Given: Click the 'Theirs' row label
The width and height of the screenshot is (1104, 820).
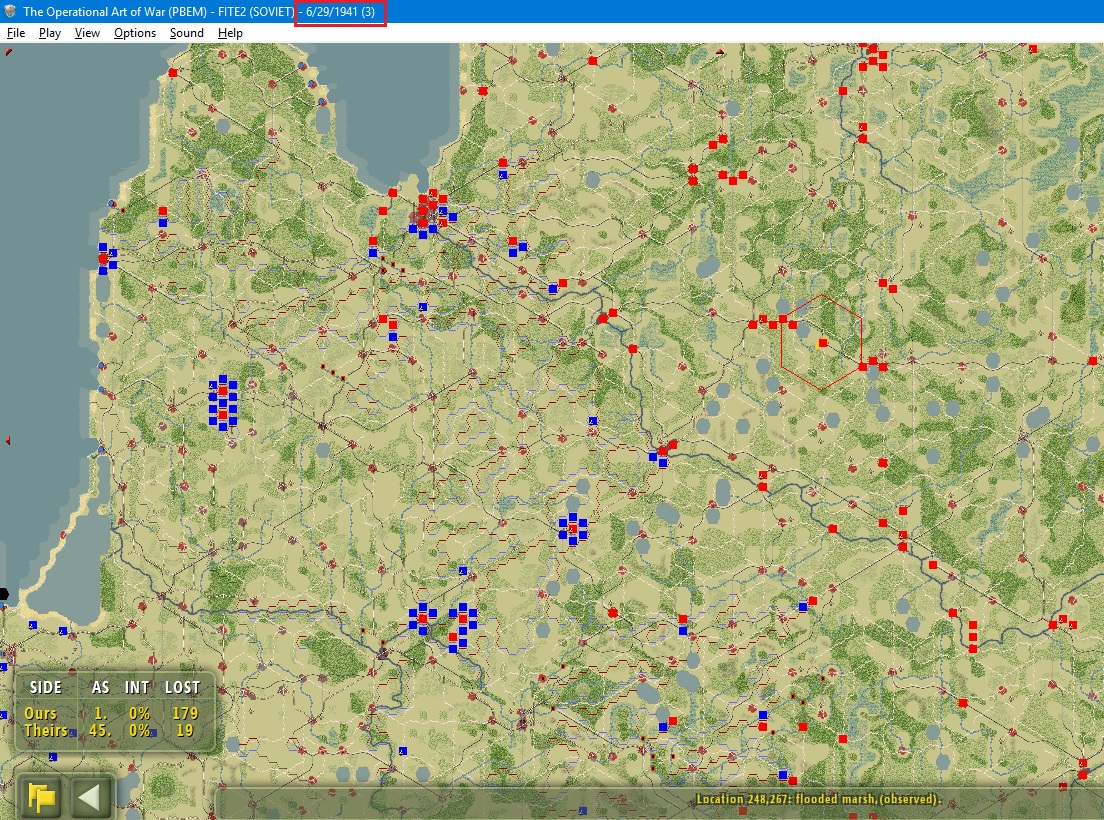Looking at the screenshot, I should point(46,731).
